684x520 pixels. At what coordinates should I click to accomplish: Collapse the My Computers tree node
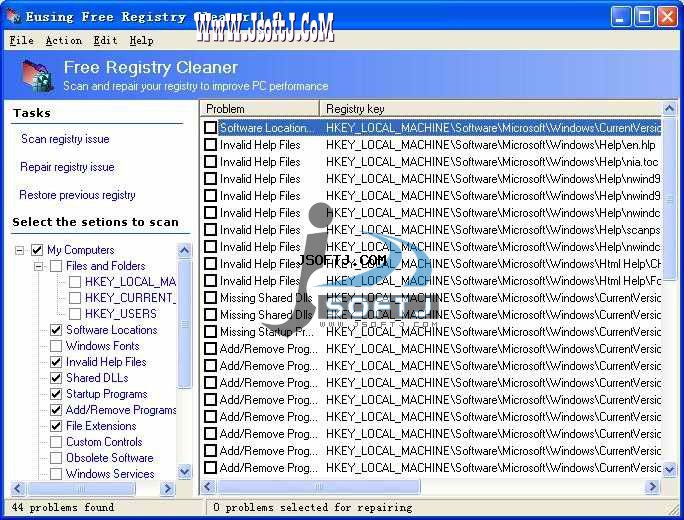click(x=19, y=250)
